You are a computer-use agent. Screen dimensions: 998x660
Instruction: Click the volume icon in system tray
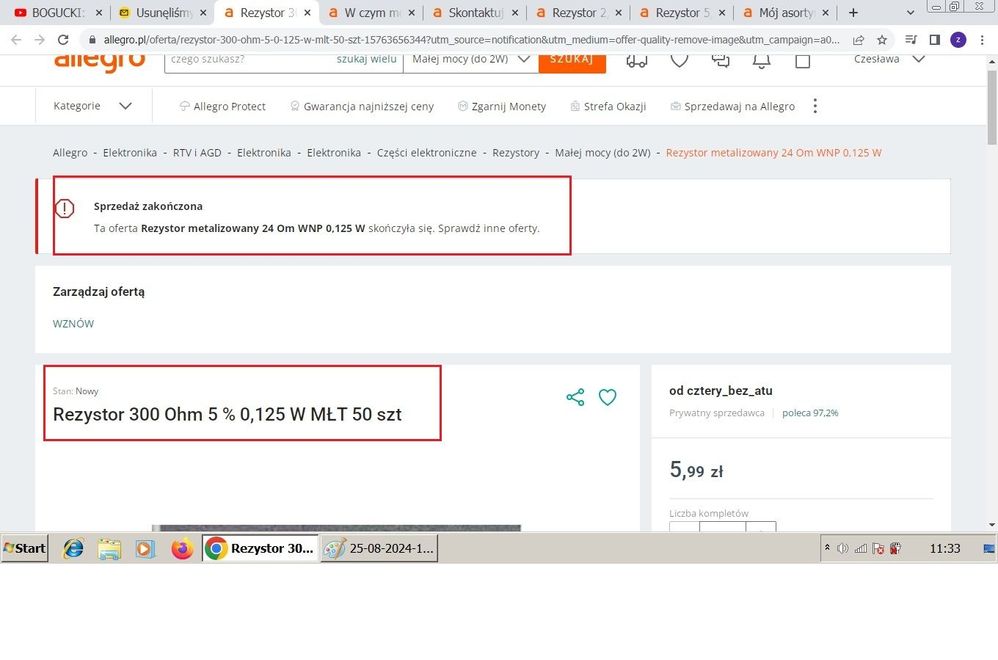[843, 548]
